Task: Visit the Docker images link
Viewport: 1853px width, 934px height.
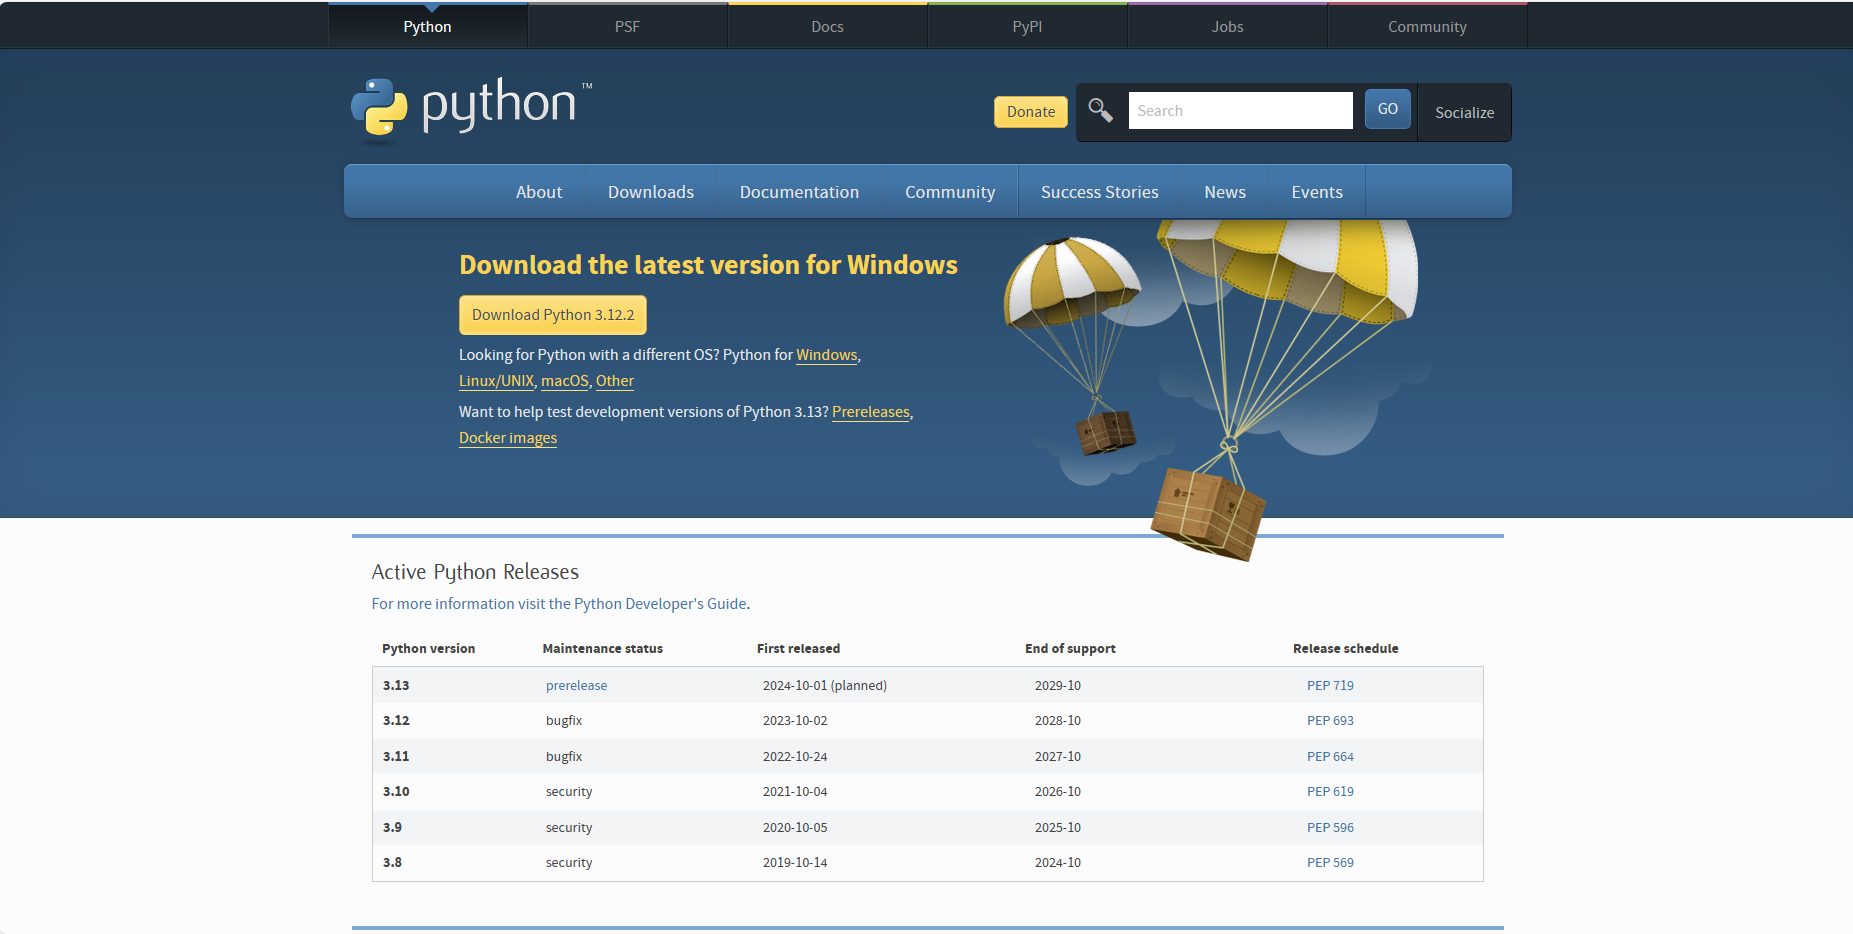Action: click(x=507, y=437)
